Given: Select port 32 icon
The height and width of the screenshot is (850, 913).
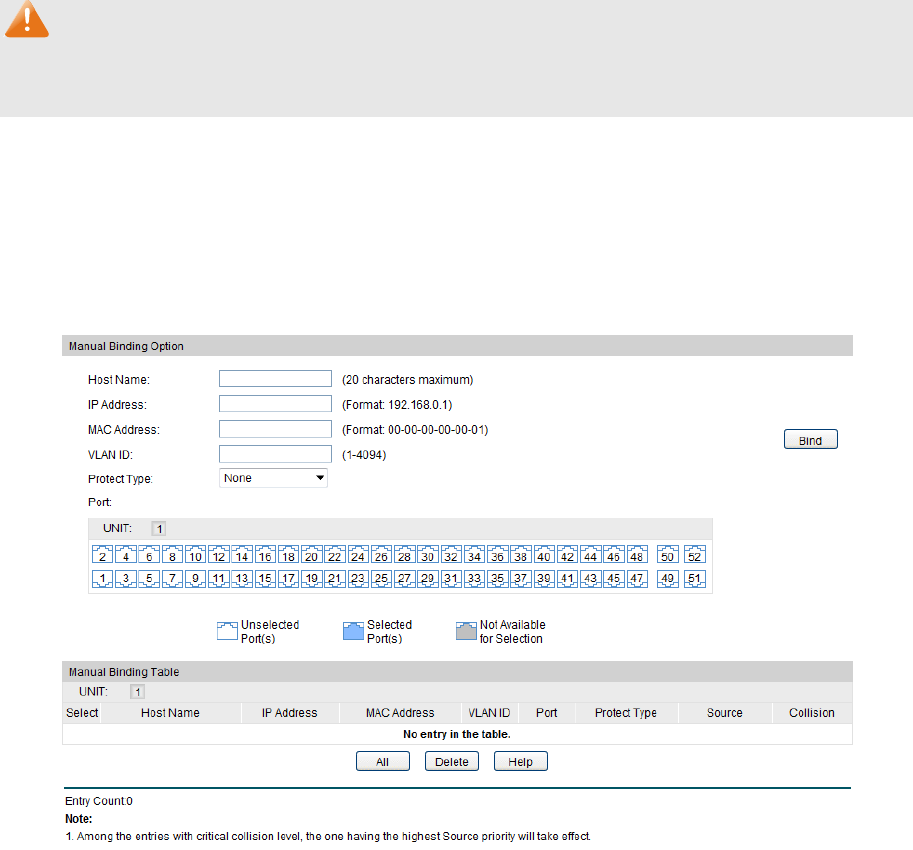Looking at the screenshot, I should [x=451, y=555].
